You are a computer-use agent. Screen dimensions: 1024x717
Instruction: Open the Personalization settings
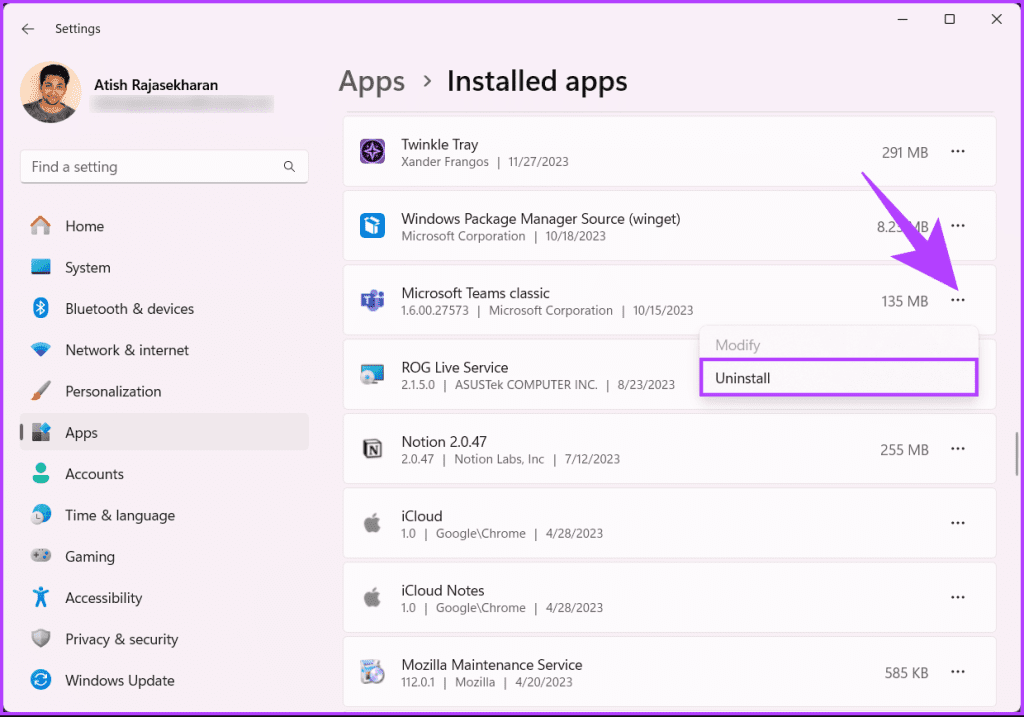click(120, 391)
